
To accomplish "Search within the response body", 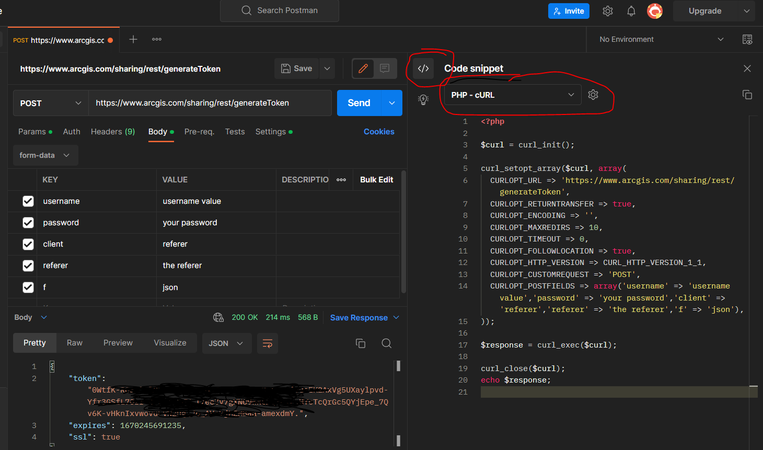I will (x=386, y=343).
